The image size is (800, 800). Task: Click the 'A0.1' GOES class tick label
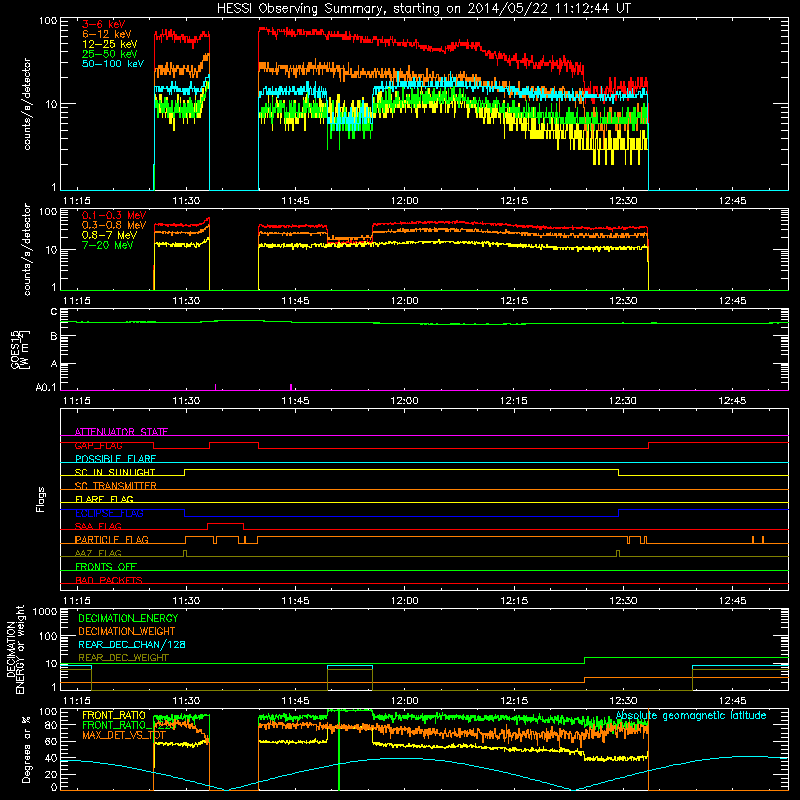click(x=46, y=387)
